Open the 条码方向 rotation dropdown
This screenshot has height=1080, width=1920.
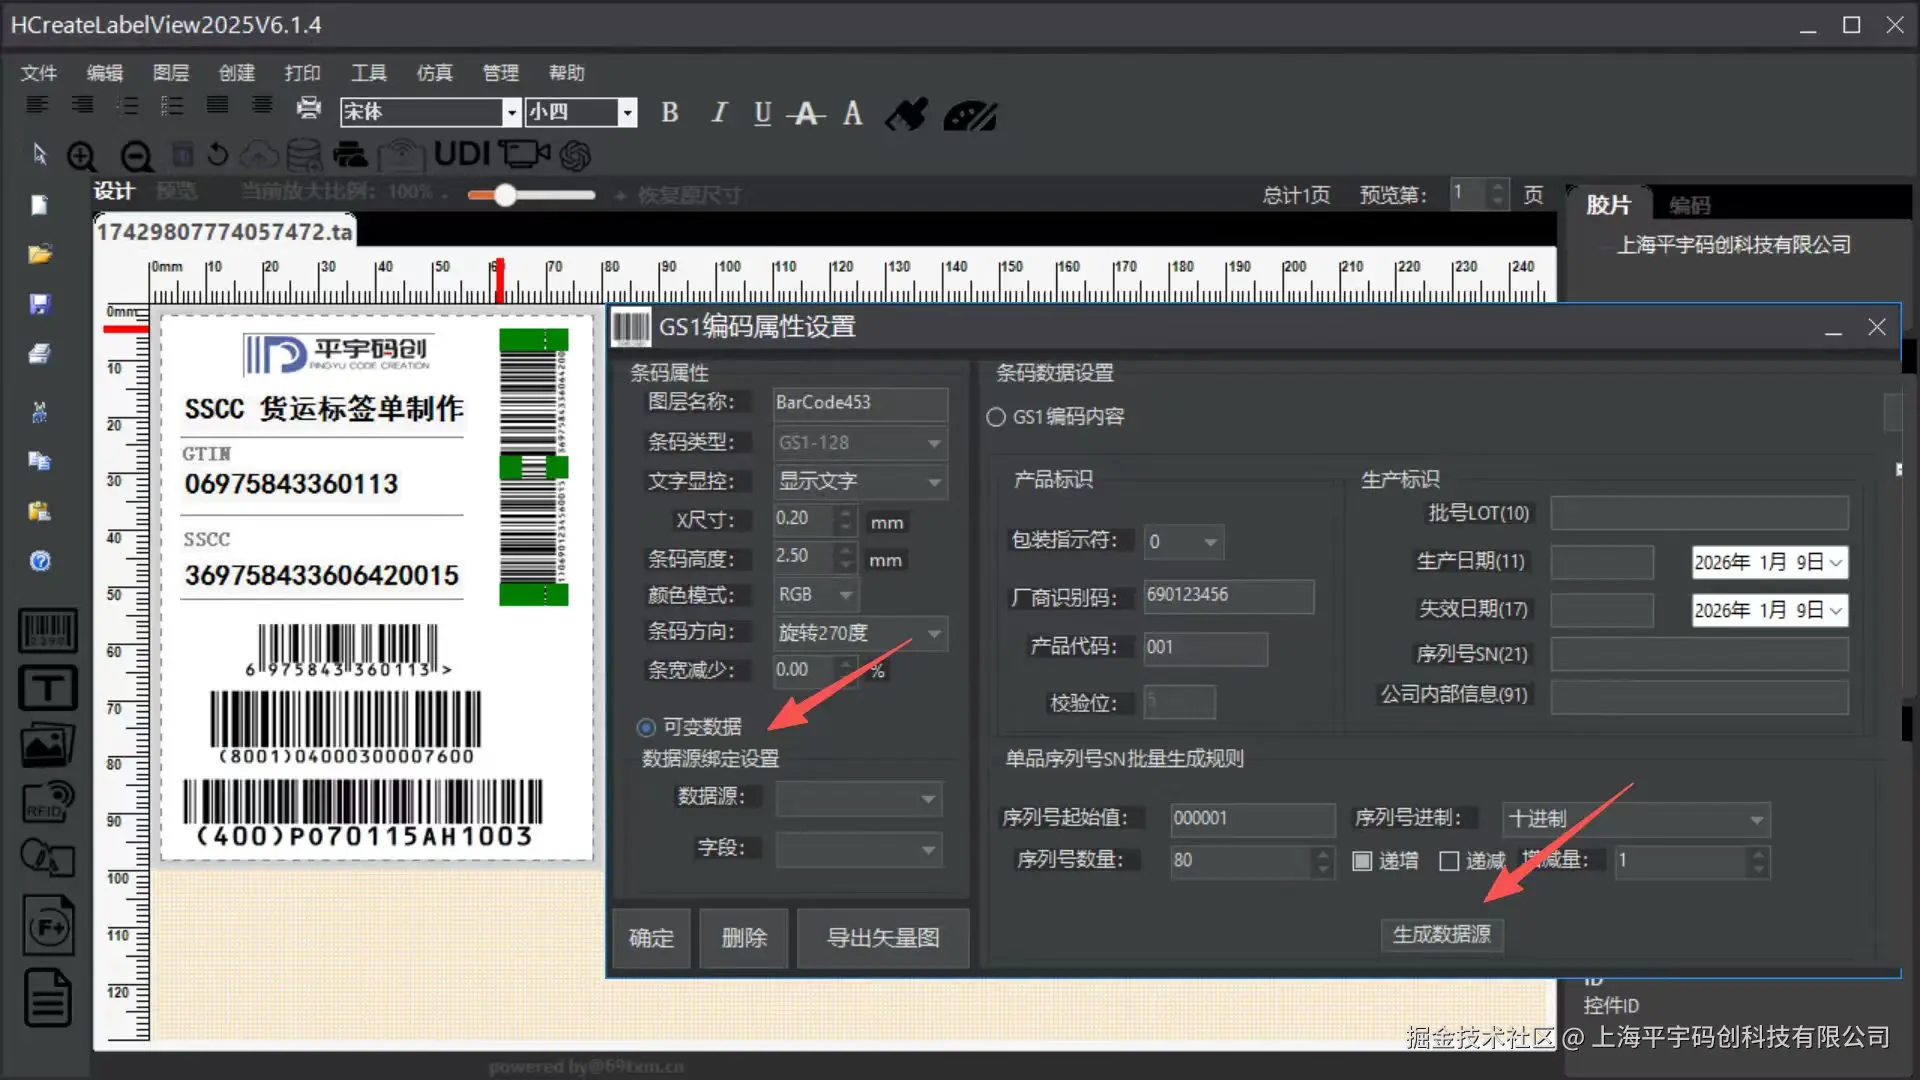(x=933, y=633)
